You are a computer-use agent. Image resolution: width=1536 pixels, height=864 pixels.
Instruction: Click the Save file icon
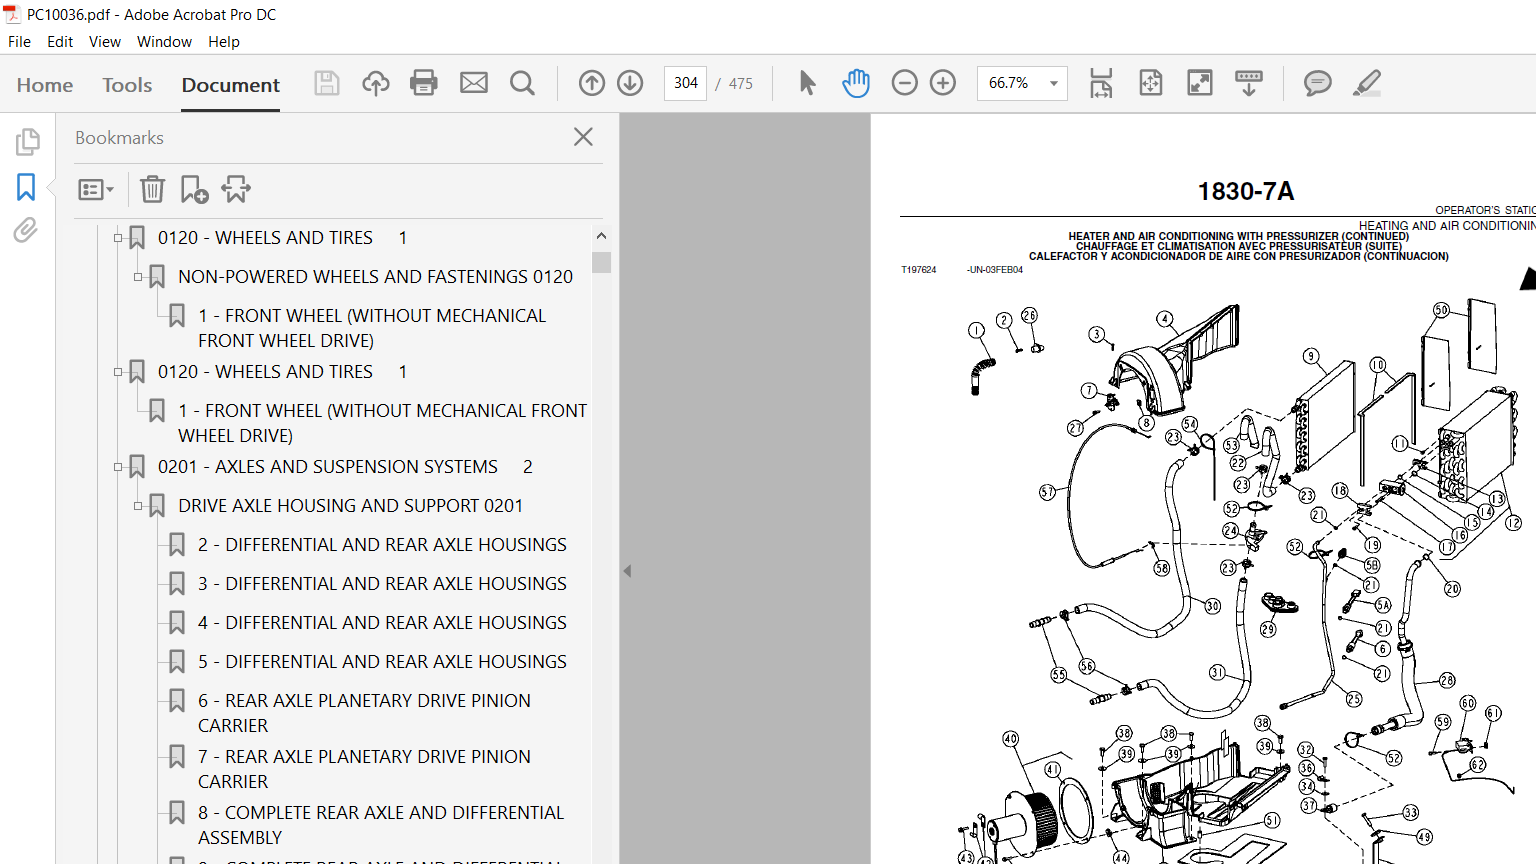(327, 83)
